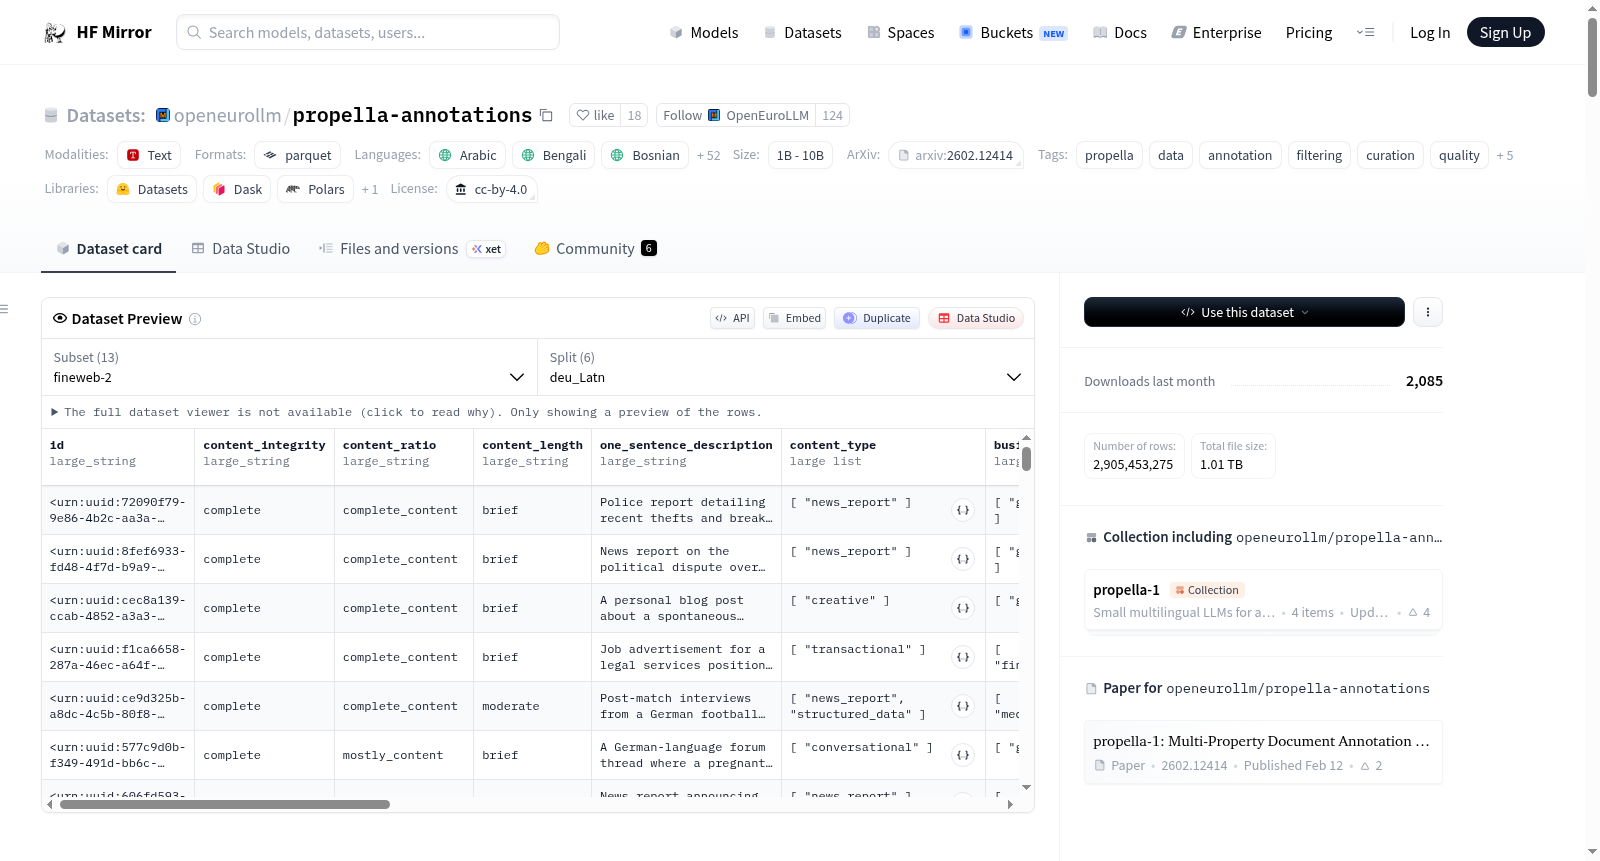Click the OpenEuroLLM organization avatar icon
The image size is (1600, 861).
point(714,115)
